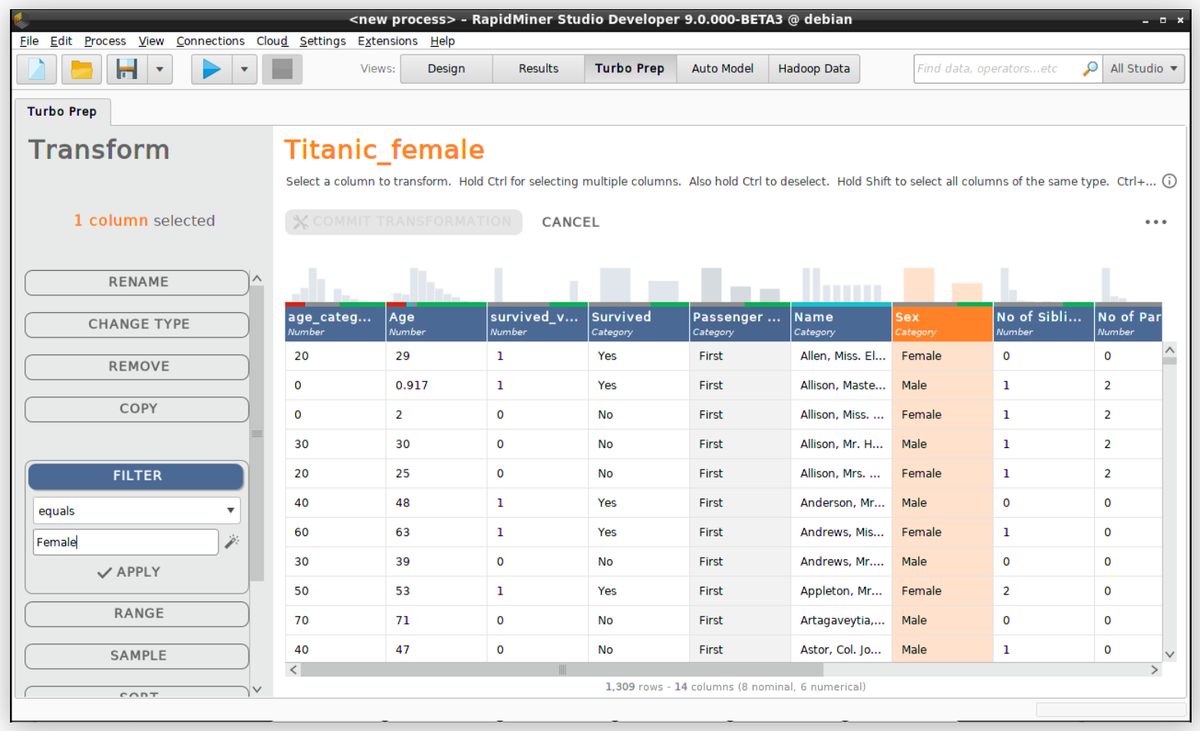Save the process with floppy disk icon
This screenshot has height=731, width=1200.
[127, 69]
